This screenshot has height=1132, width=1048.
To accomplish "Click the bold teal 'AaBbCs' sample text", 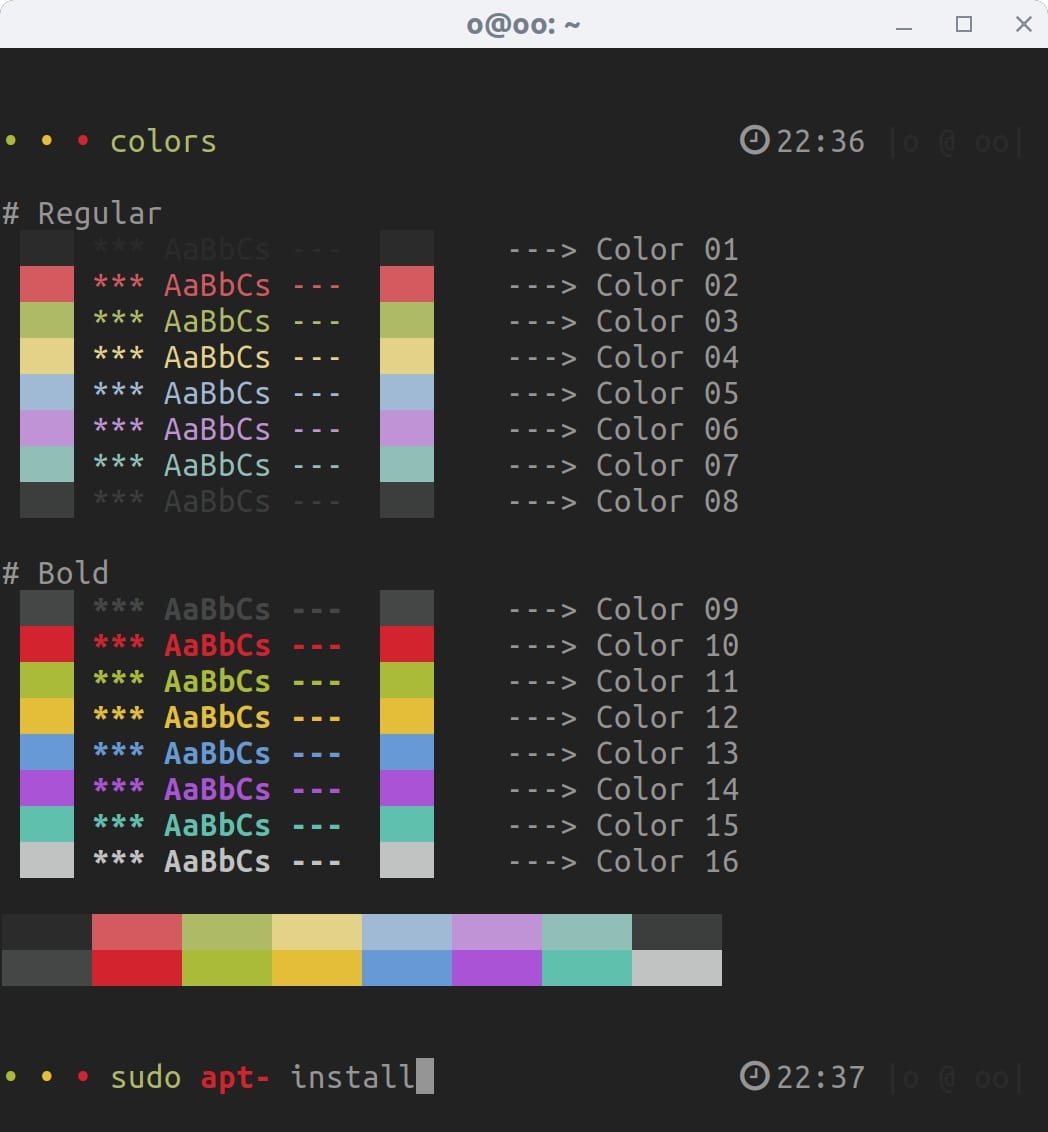I will tap(217, 825).
